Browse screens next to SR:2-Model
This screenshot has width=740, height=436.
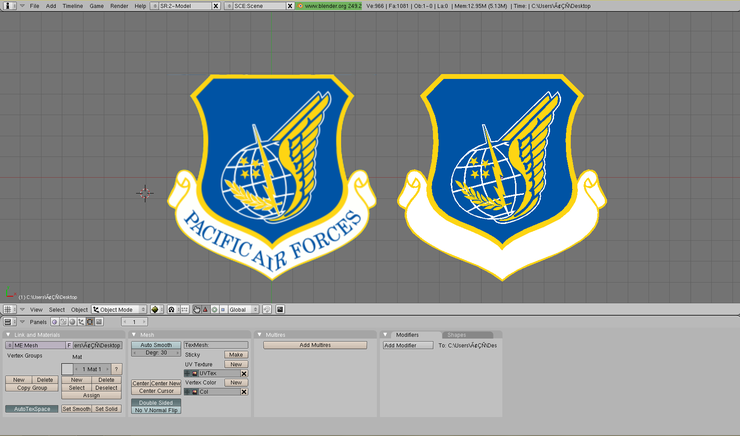[154, 6]
